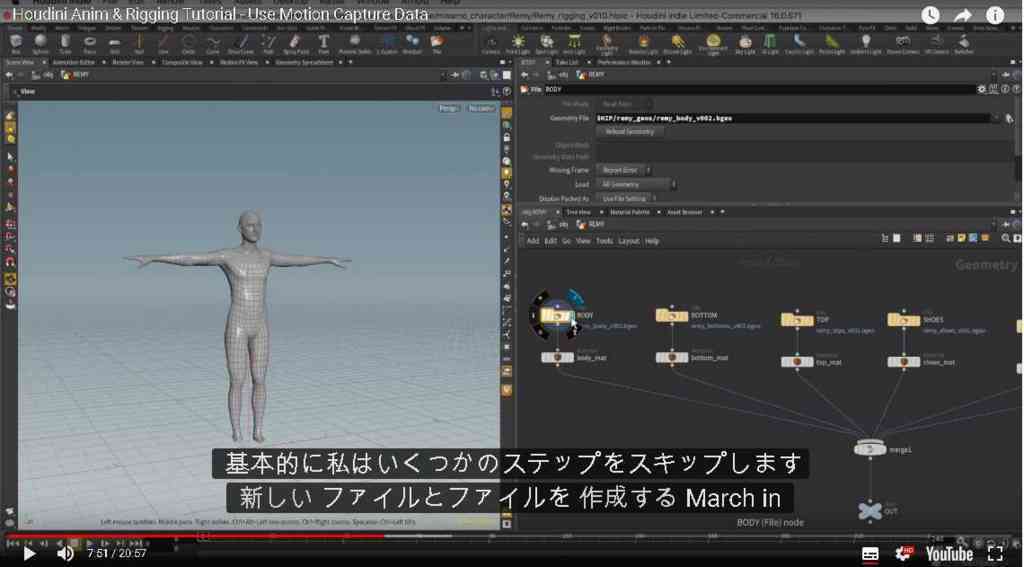This screenshot has width=1024, height=567.
Task: Open search in network editor toolbar
Action: (1006, 239)
